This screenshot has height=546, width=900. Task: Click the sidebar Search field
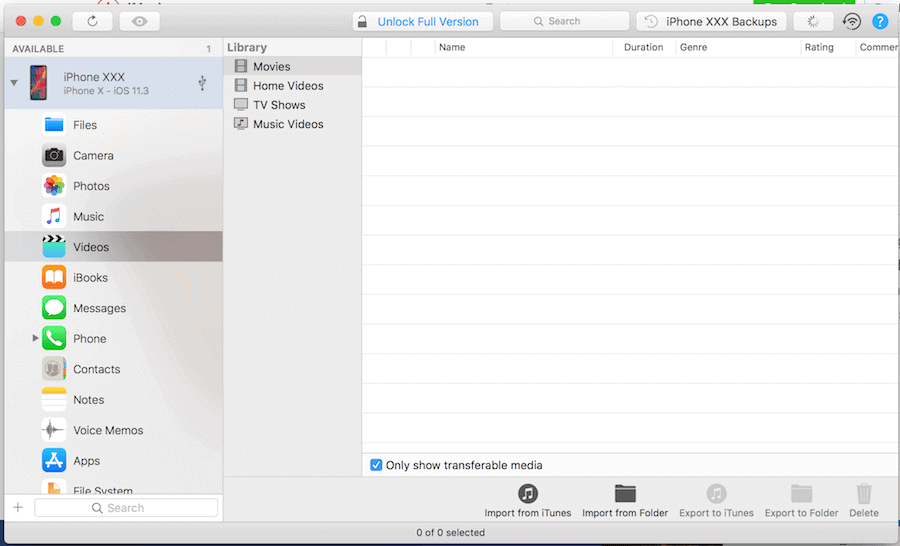126,508
